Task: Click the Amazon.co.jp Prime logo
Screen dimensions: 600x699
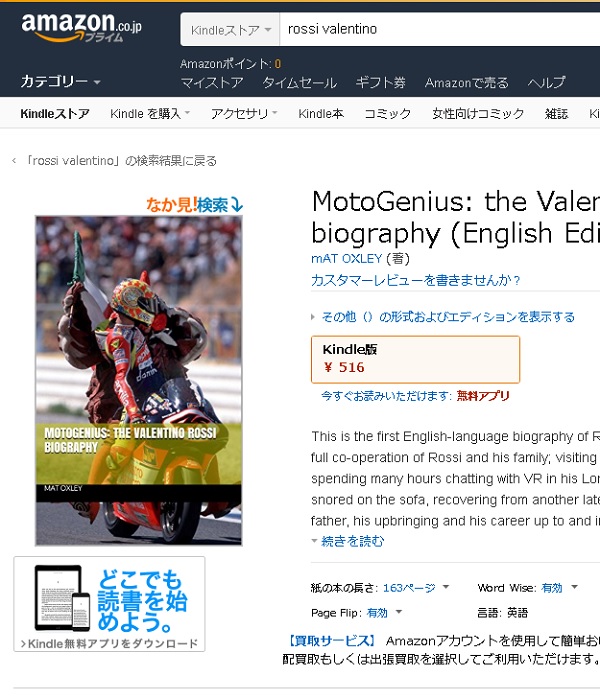Action: [82, 28]
